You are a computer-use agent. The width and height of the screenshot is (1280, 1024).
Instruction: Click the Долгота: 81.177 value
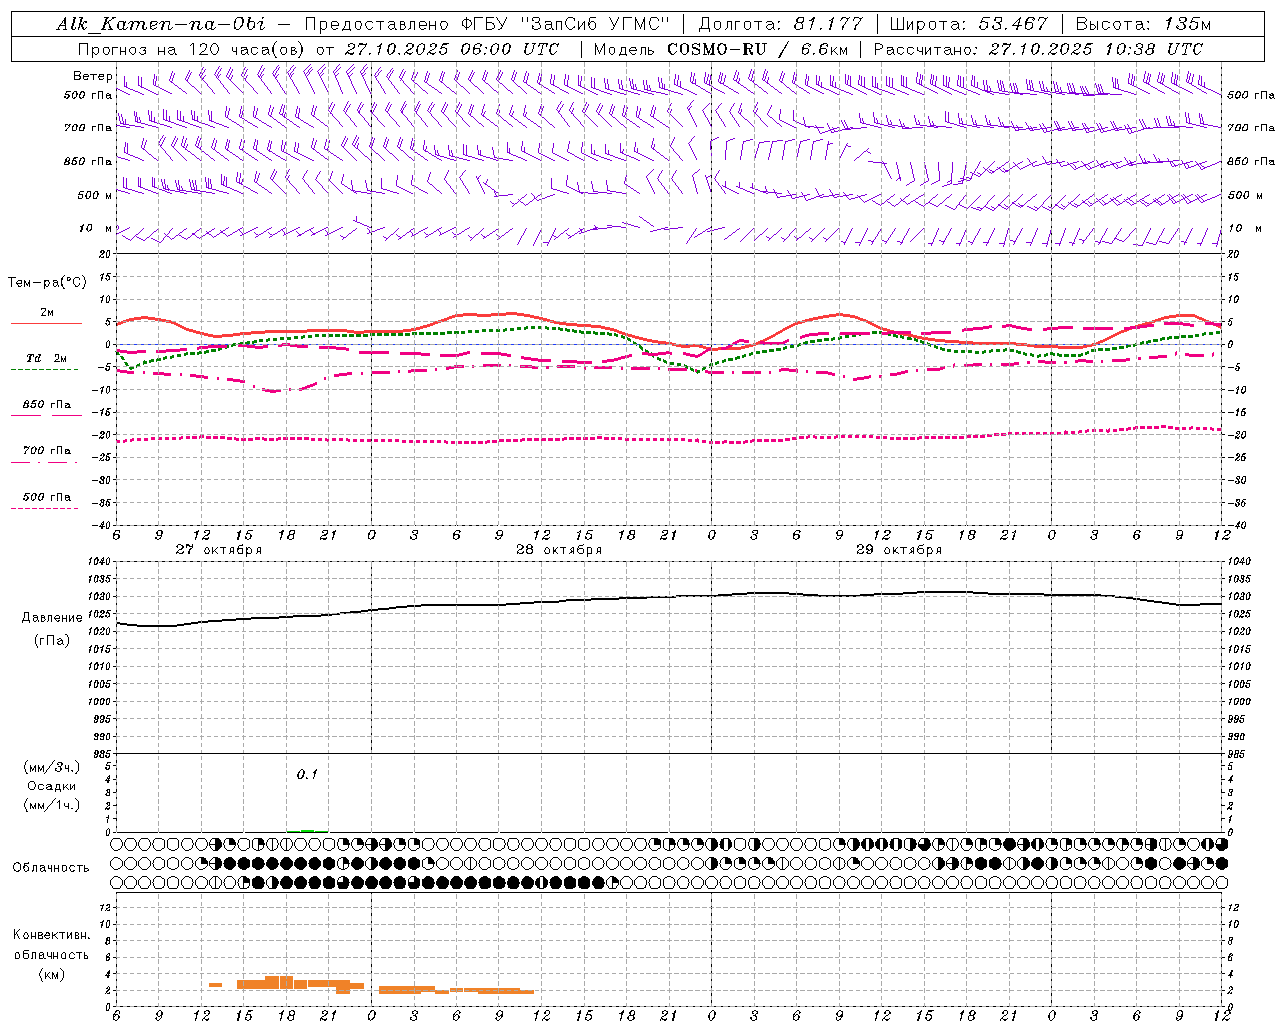[x=780, y=24]
